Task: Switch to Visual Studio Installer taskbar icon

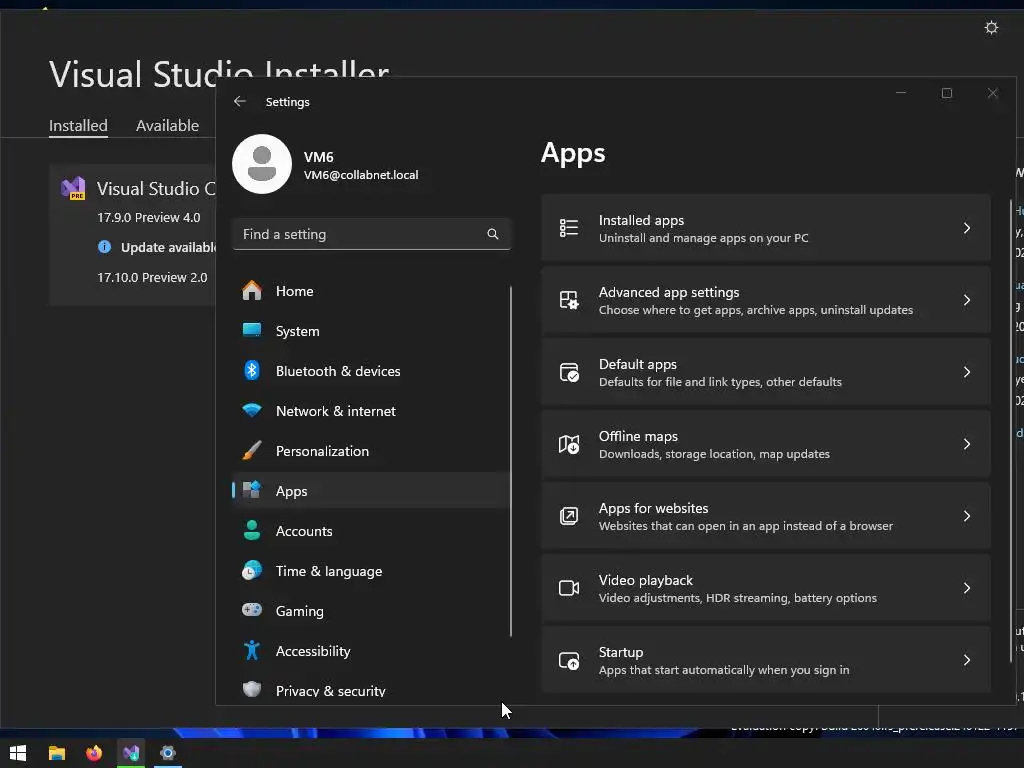Action: click(x=131, y=753)
